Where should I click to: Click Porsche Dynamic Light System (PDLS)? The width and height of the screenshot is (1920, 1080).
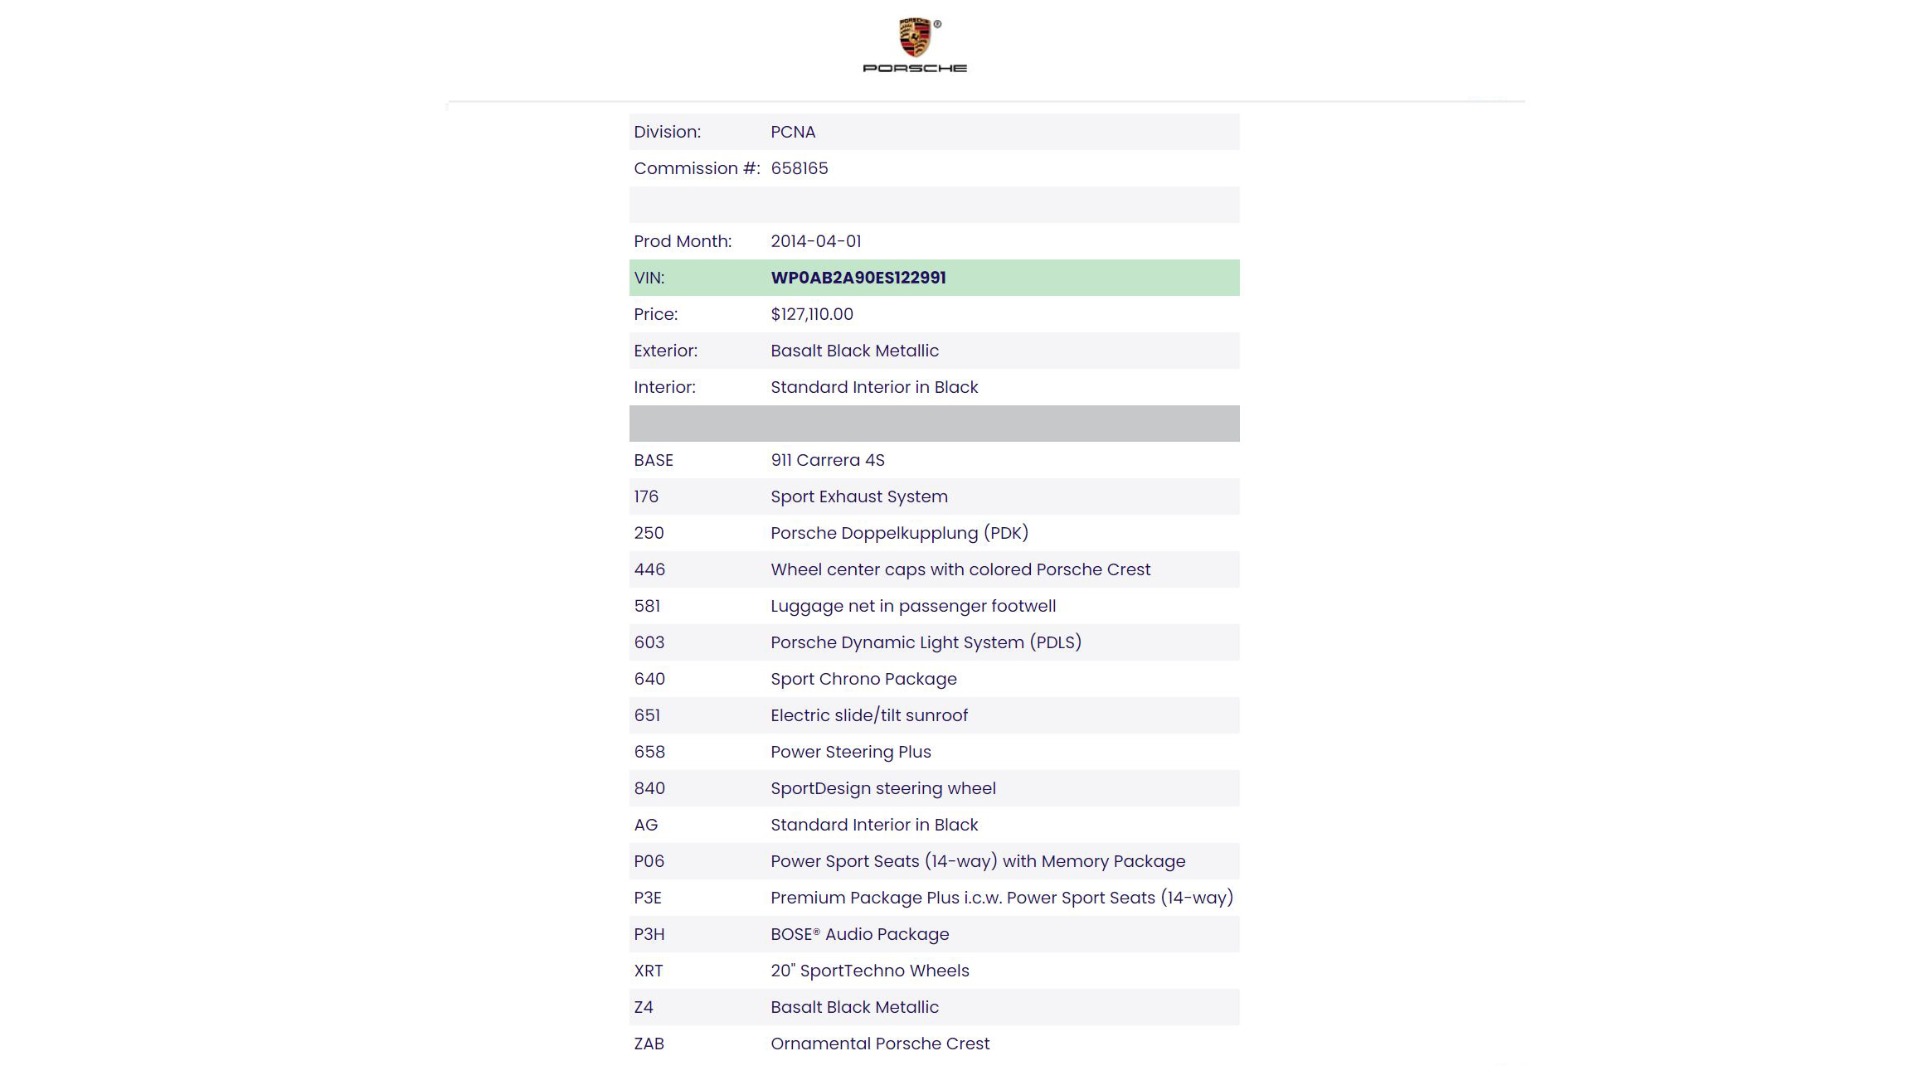[926, 643]
